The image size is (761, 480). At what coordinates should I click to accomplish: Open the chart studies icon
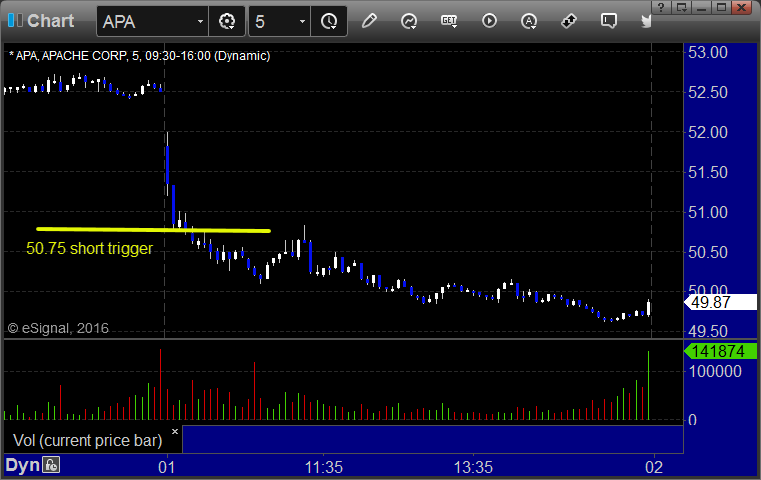[409, 21]
